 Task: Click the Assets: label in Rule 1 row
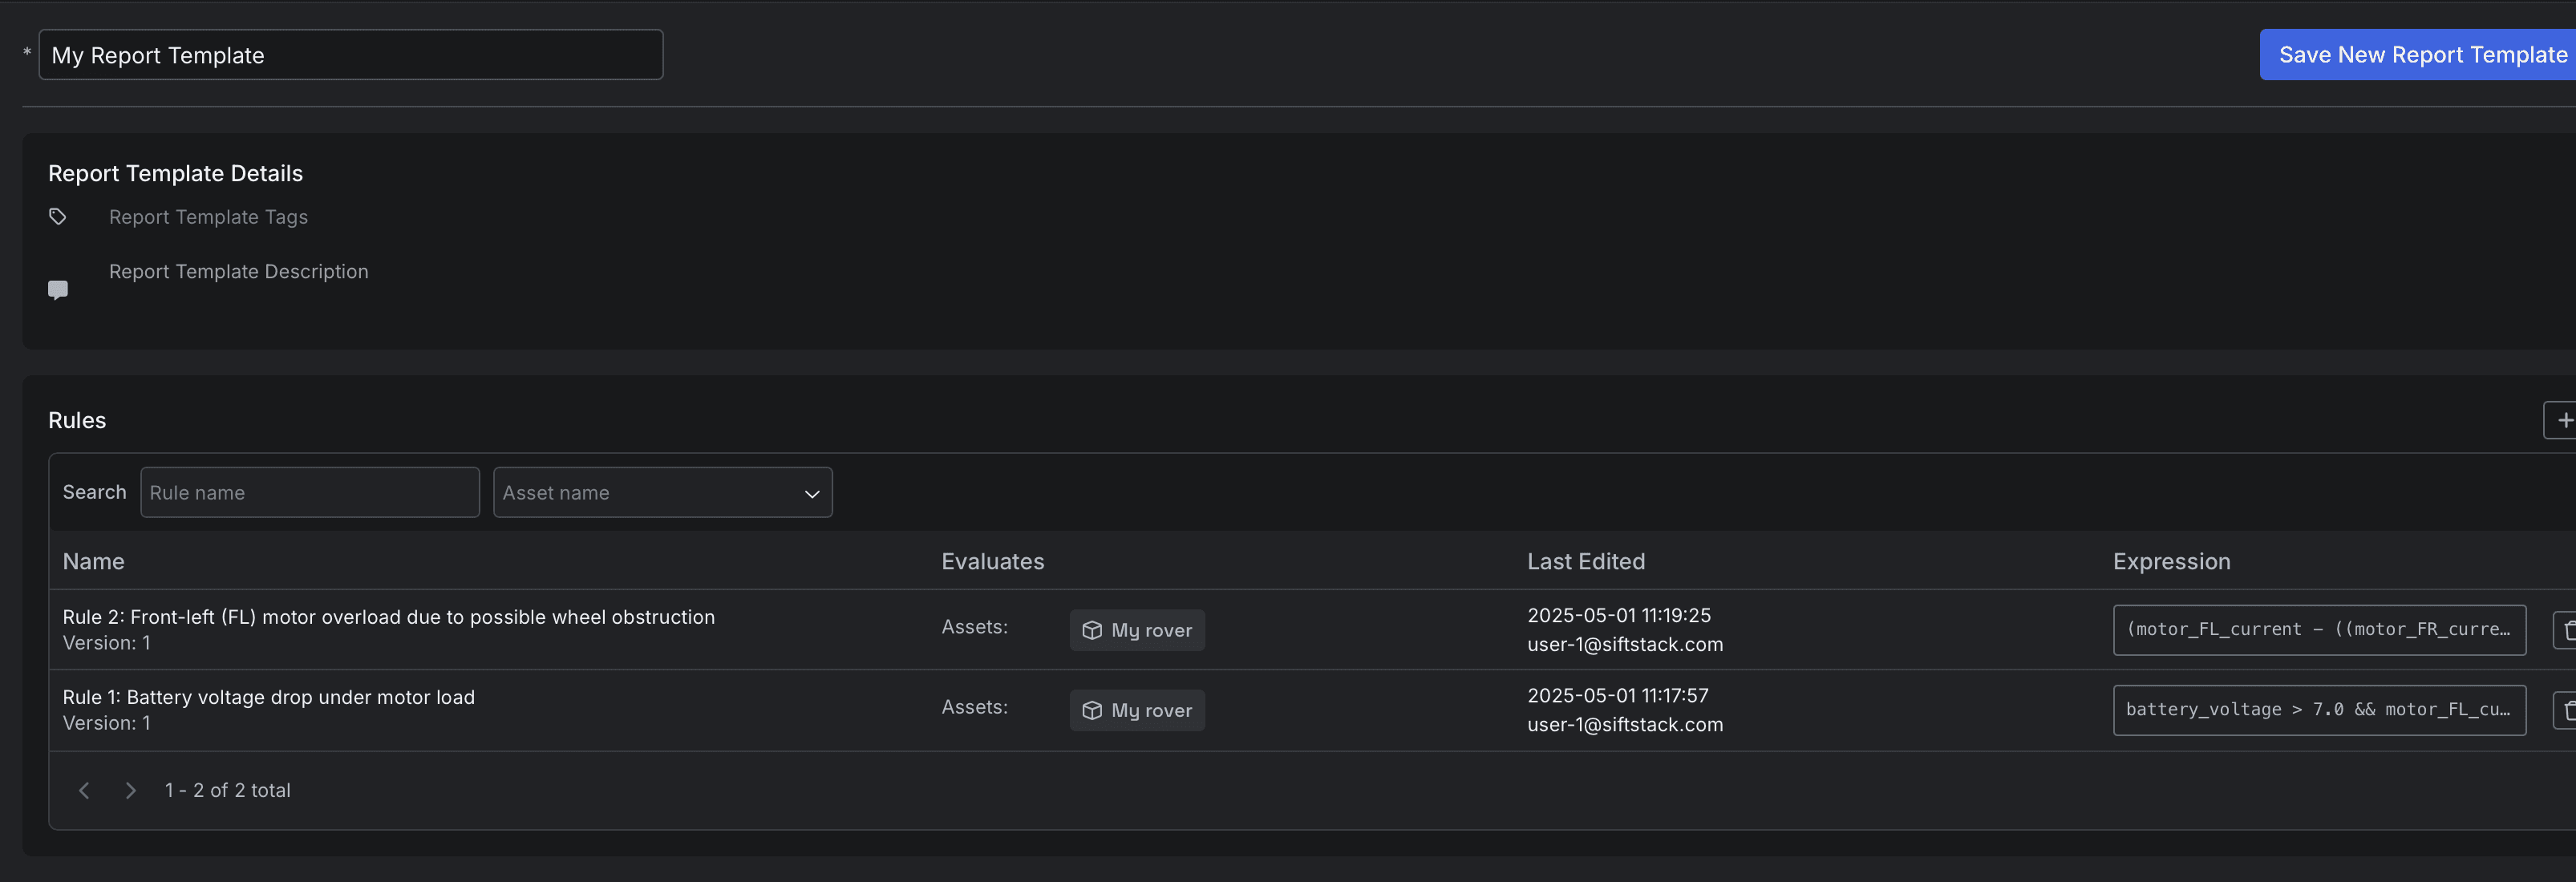(x=974, y=707)
